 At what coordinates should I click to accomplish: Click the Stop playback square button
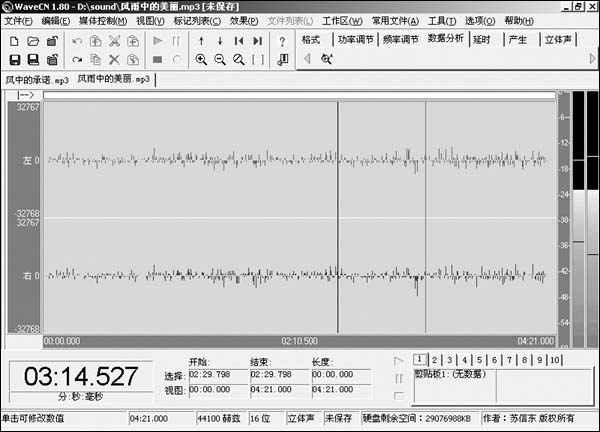coord(157,60)
